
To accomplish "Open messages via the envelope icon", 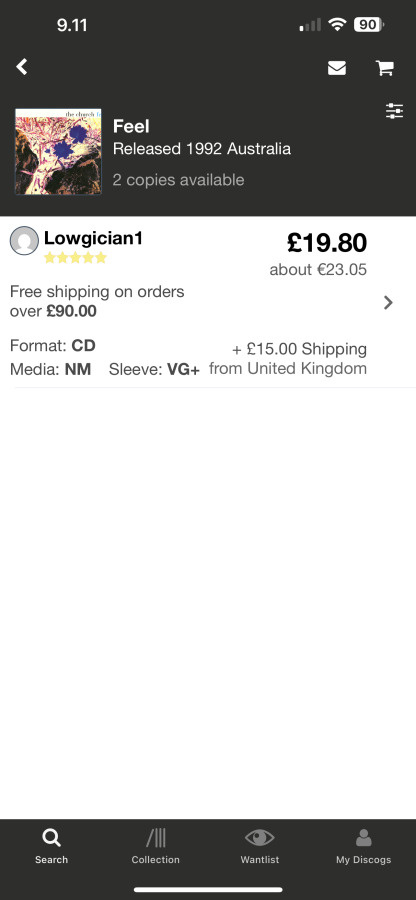I will (337, 68).
